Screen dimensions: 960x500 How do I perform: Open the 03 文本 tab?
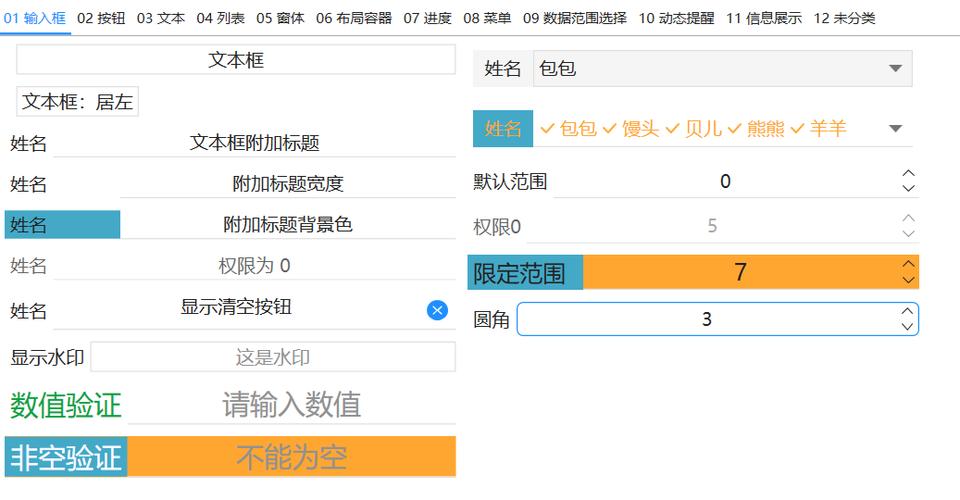click(x=161, y=18)
